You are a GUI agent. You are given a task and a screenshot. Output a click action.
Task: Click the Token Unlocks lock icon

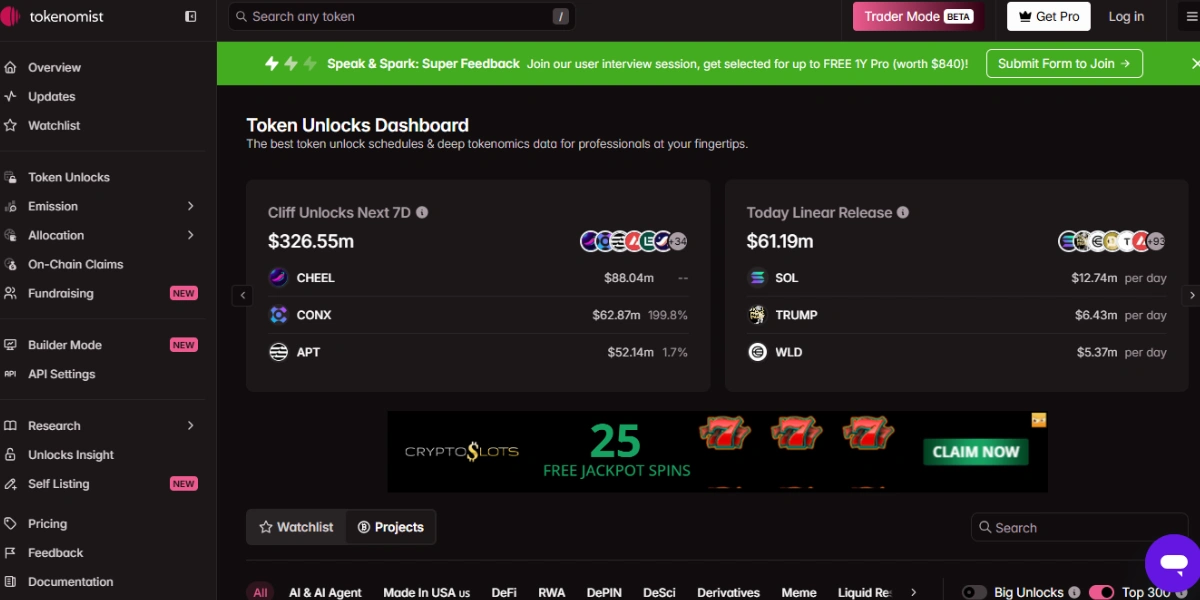(10, 177)
